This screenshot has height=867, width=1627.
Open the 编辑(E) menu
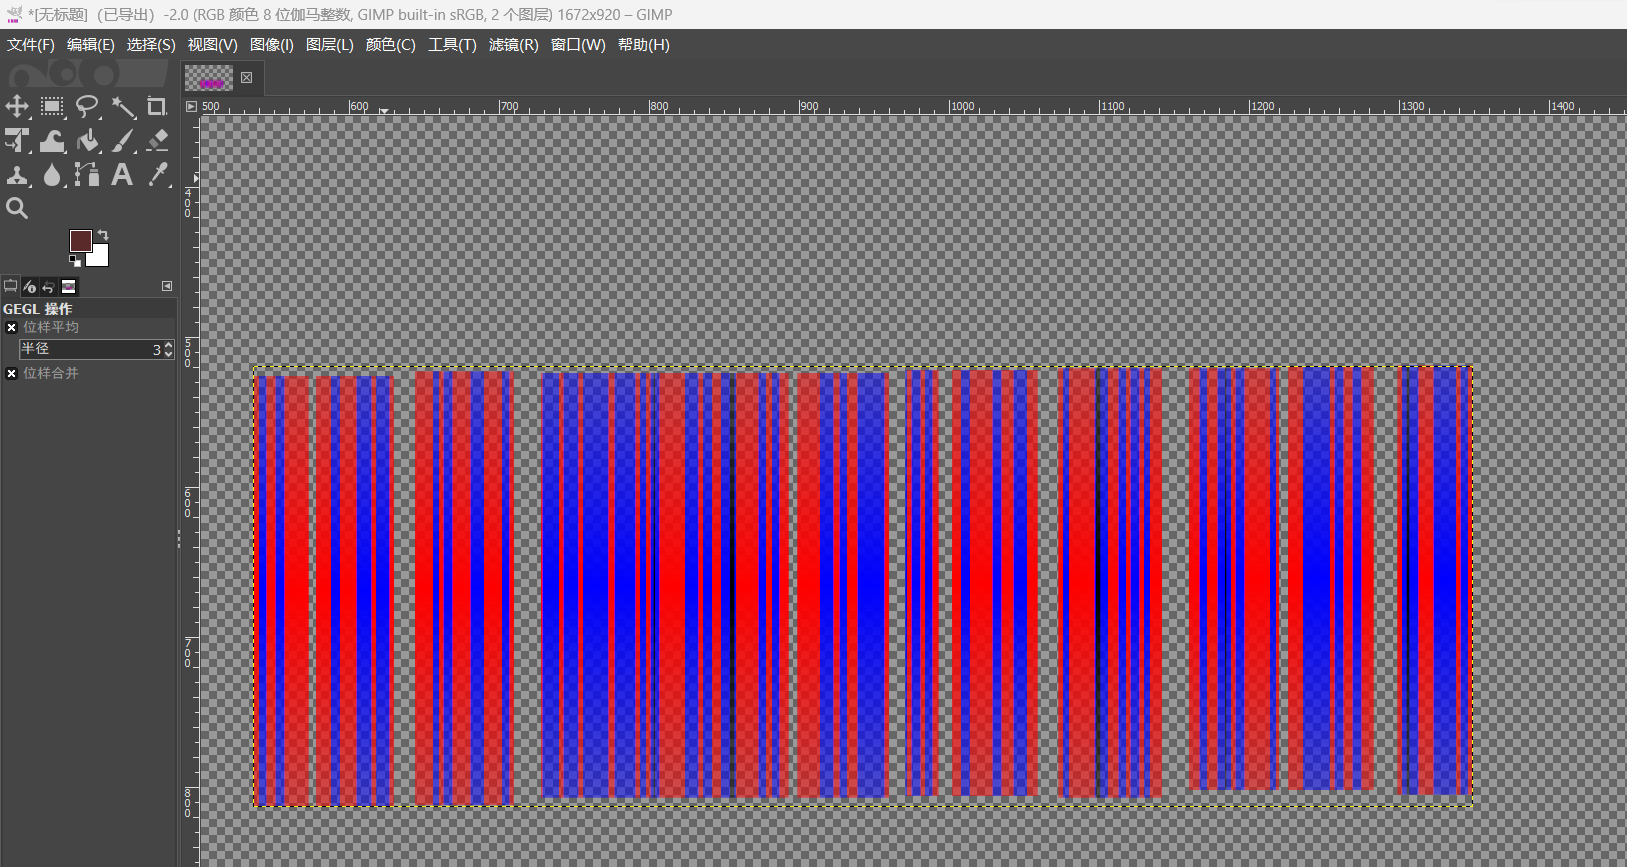coord(91,45)
